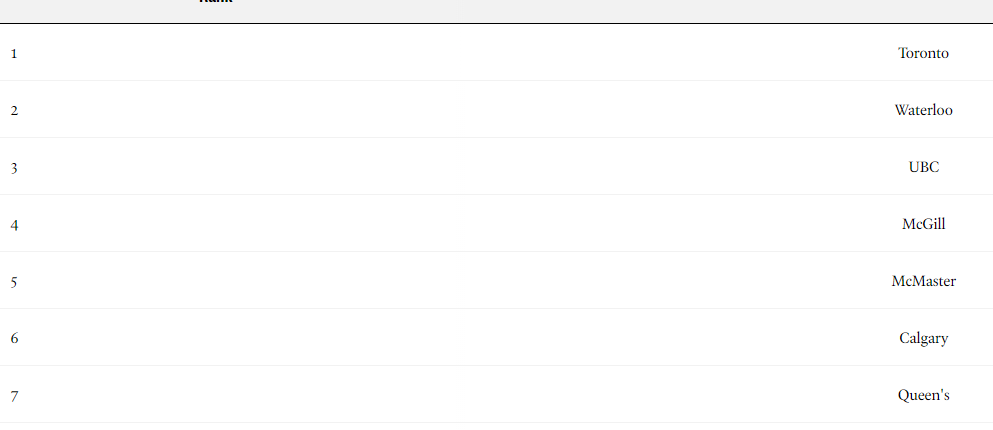This screenshot has height=430, width=993.
Task: Select the entire table row containing Toronto
Action: click(496, 53)
